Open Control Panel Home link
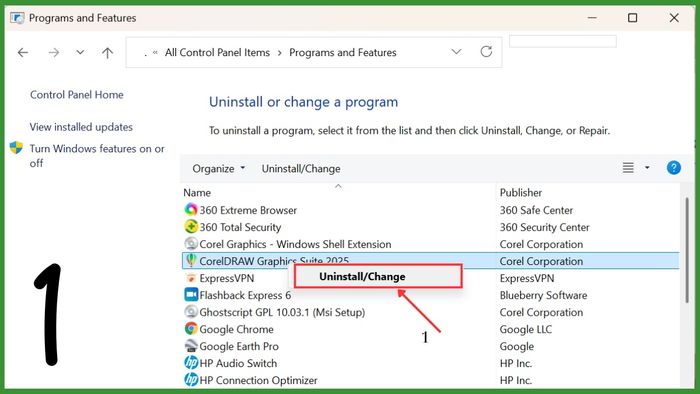 click(77, 95)
